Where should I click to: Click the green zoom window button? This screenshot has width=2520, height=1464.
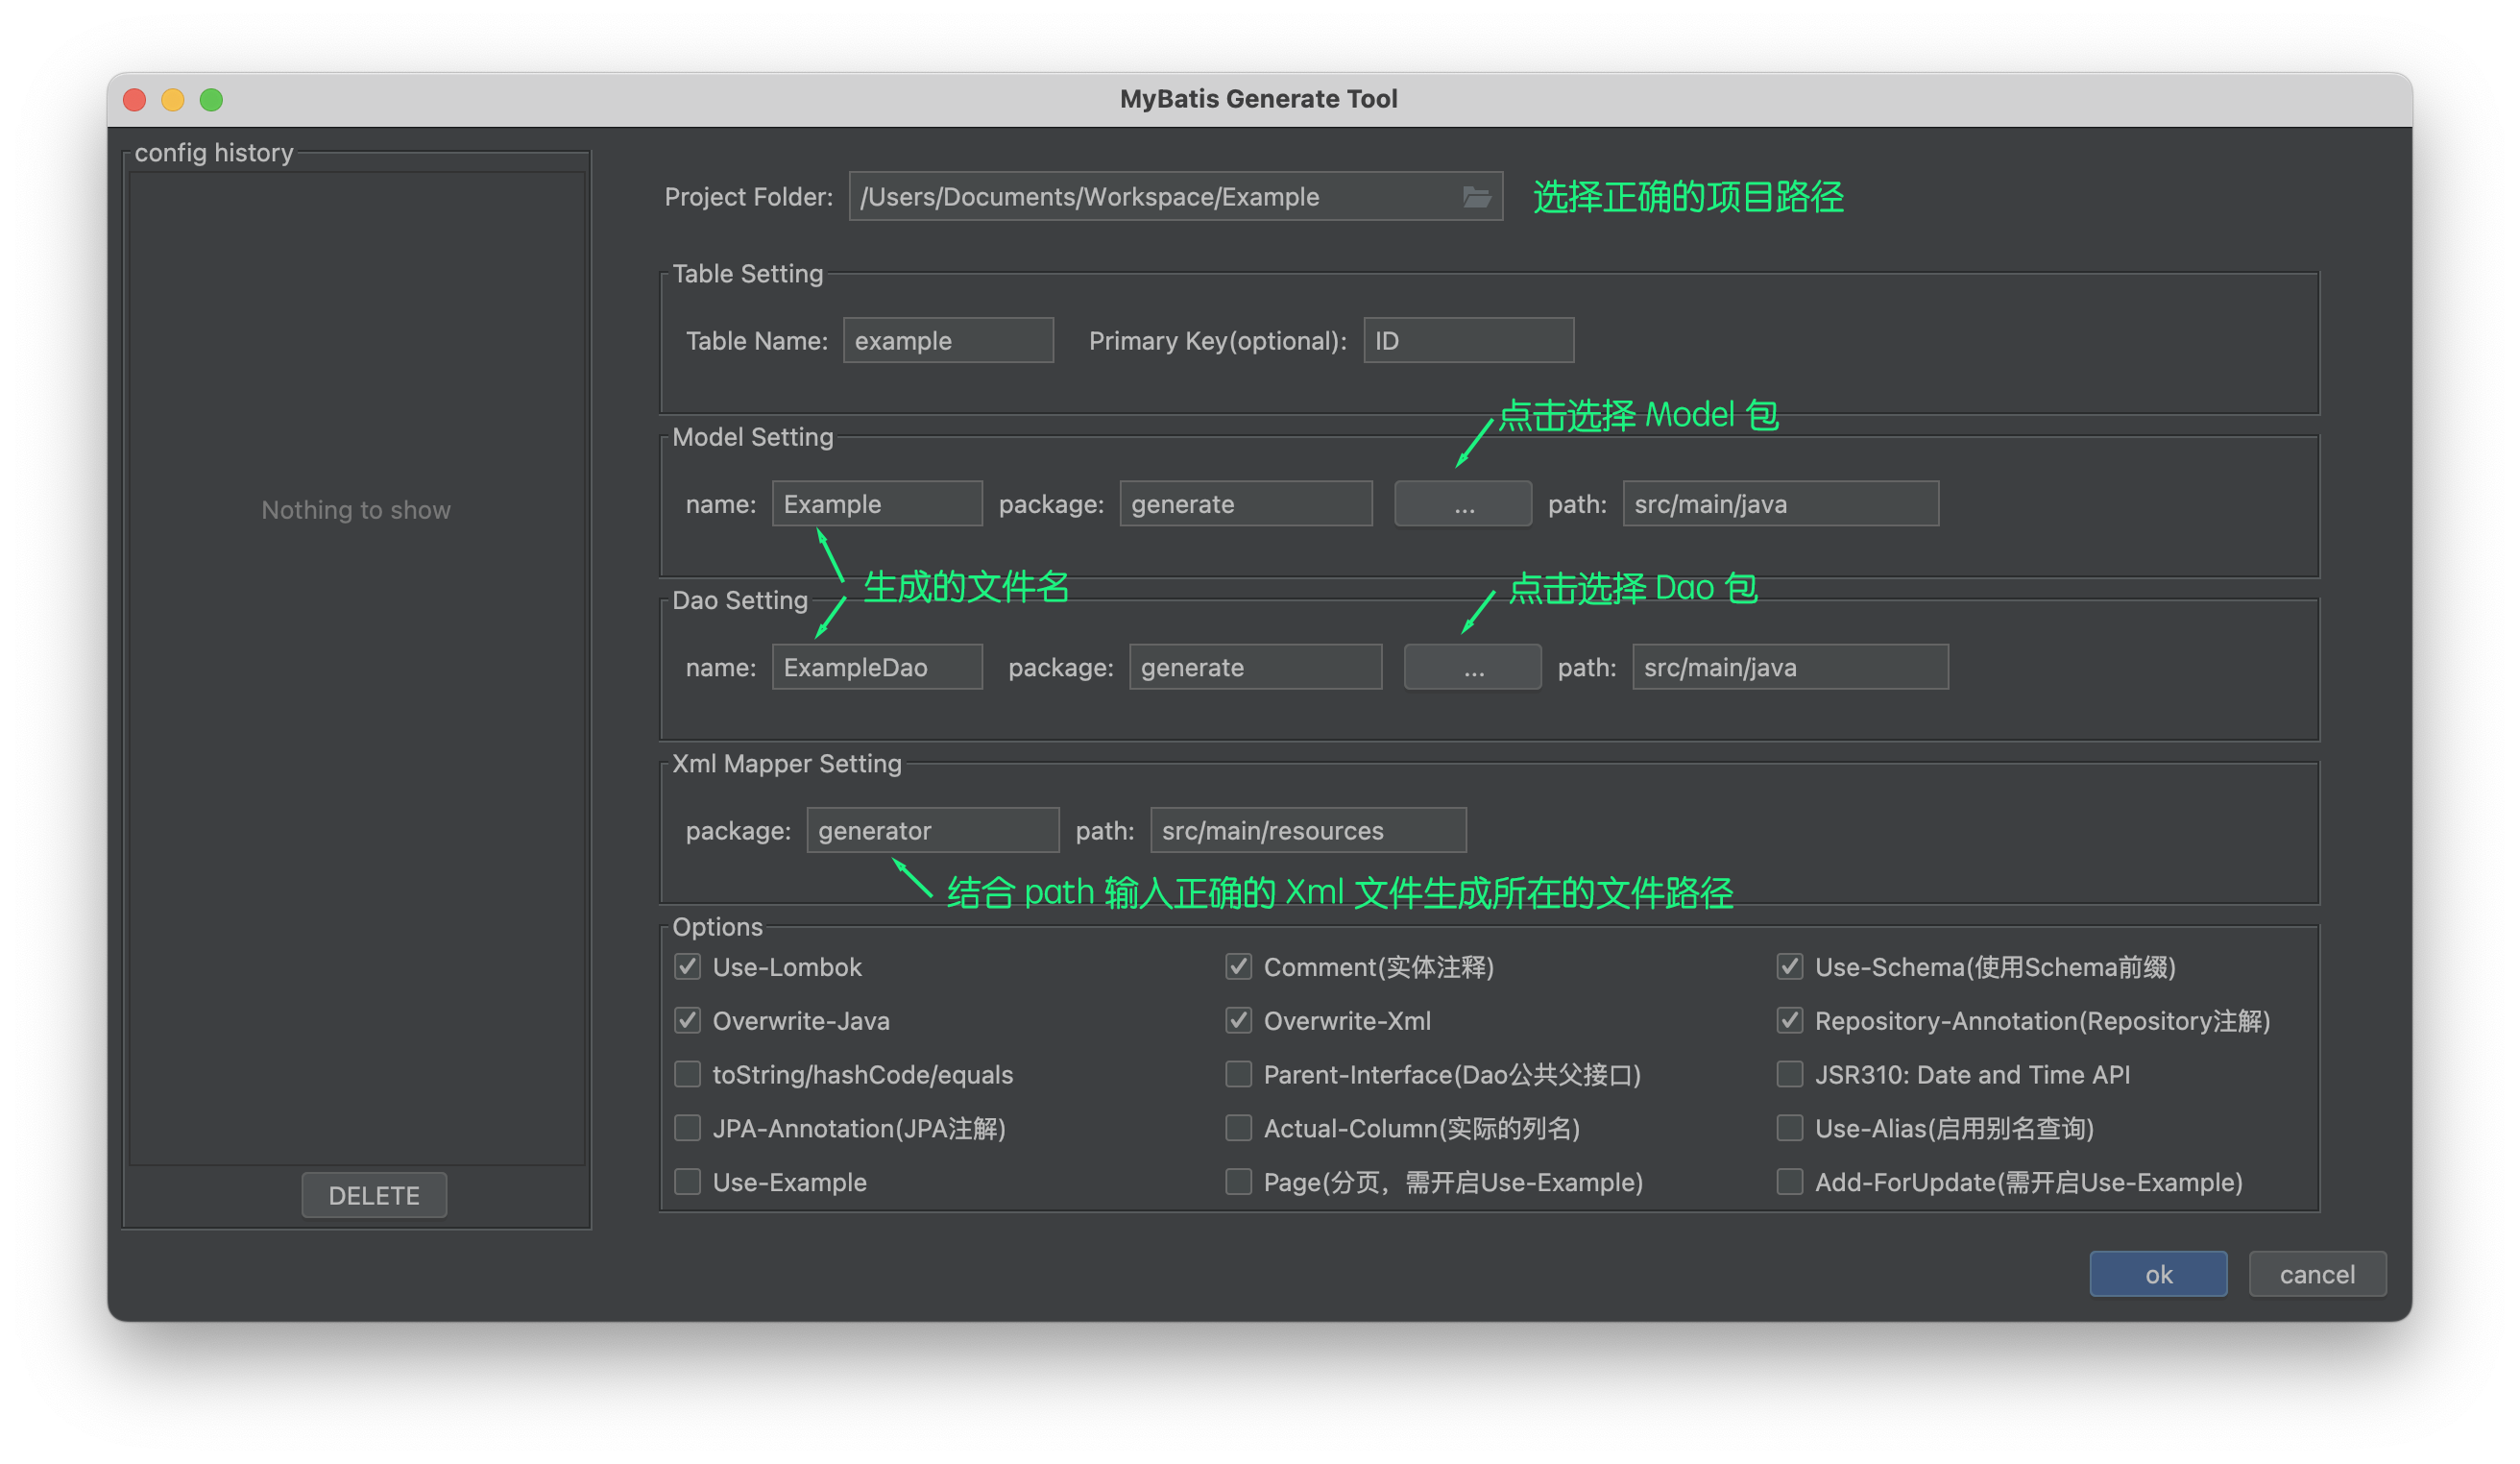[x=211, y=100]
